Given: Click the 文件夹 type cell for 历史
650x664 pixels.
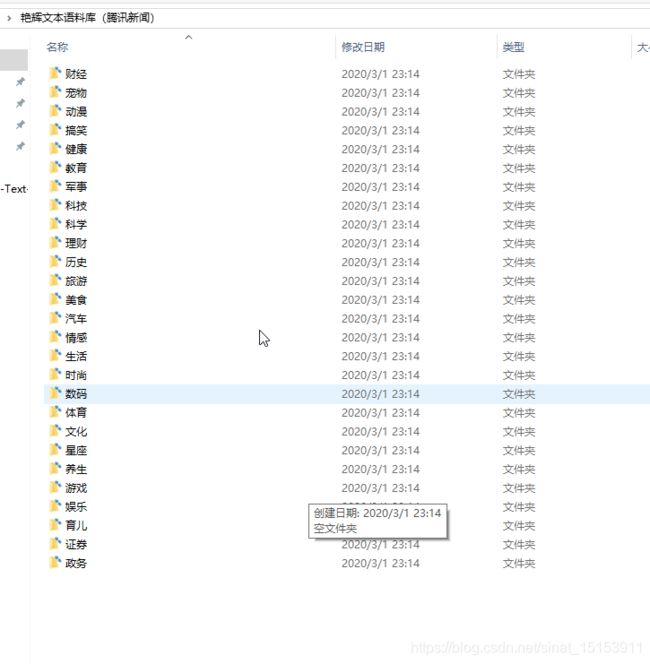Looking at the screenshot, I should (519, 262).
